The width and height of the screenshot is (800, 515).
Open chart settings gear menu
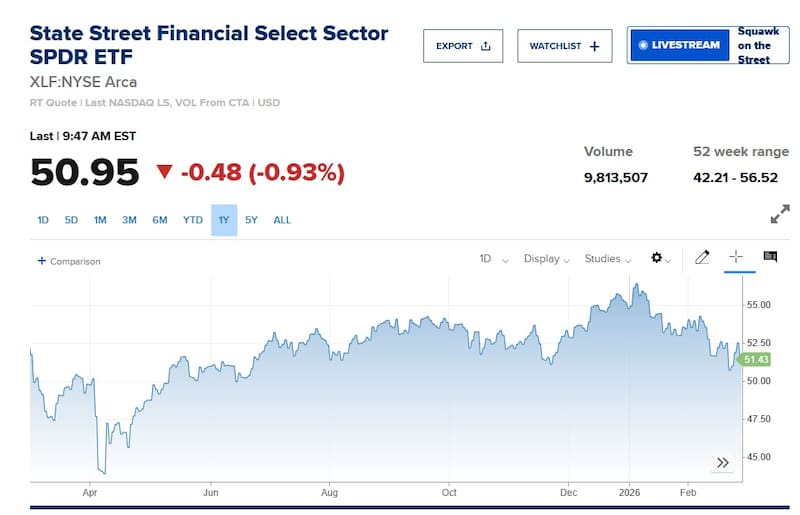(660, 258)
